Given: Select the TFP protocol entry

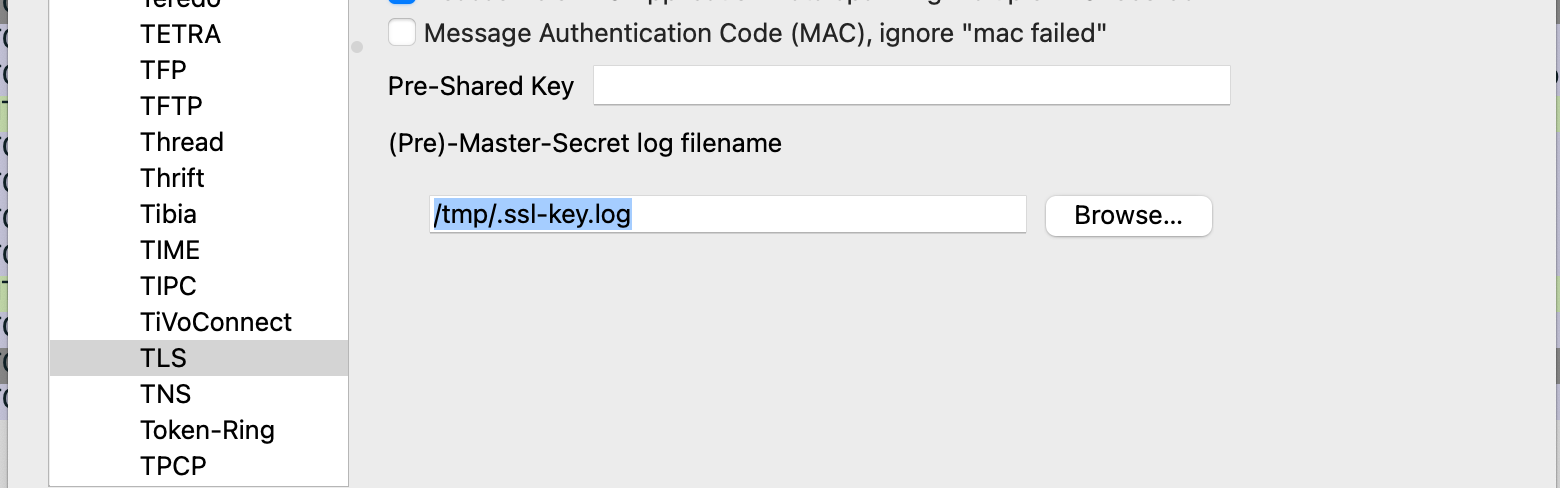Looking at the screenshot, I should point(163,70).
